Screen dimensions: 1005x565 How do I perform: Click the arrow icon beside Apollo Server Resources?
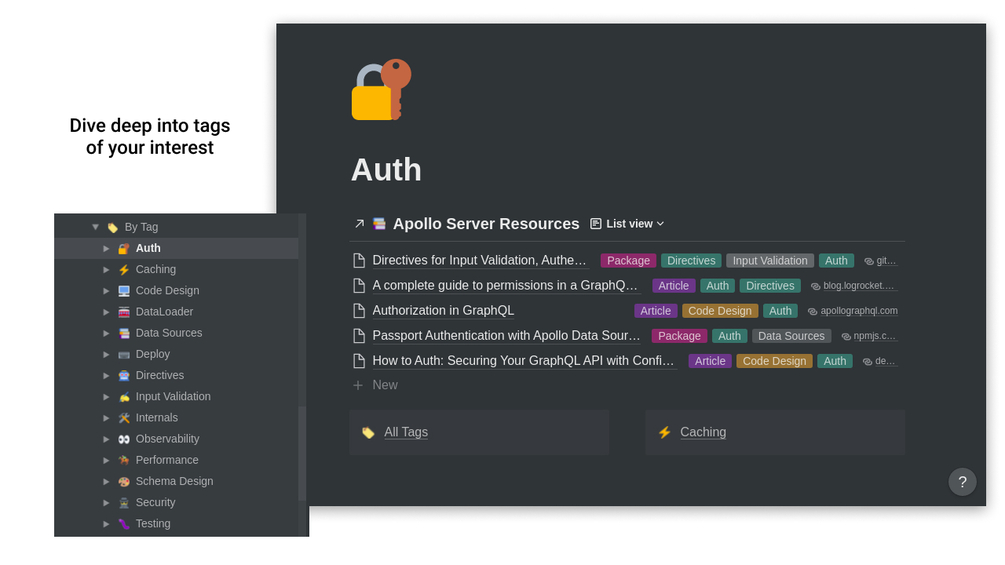[359, 224]
